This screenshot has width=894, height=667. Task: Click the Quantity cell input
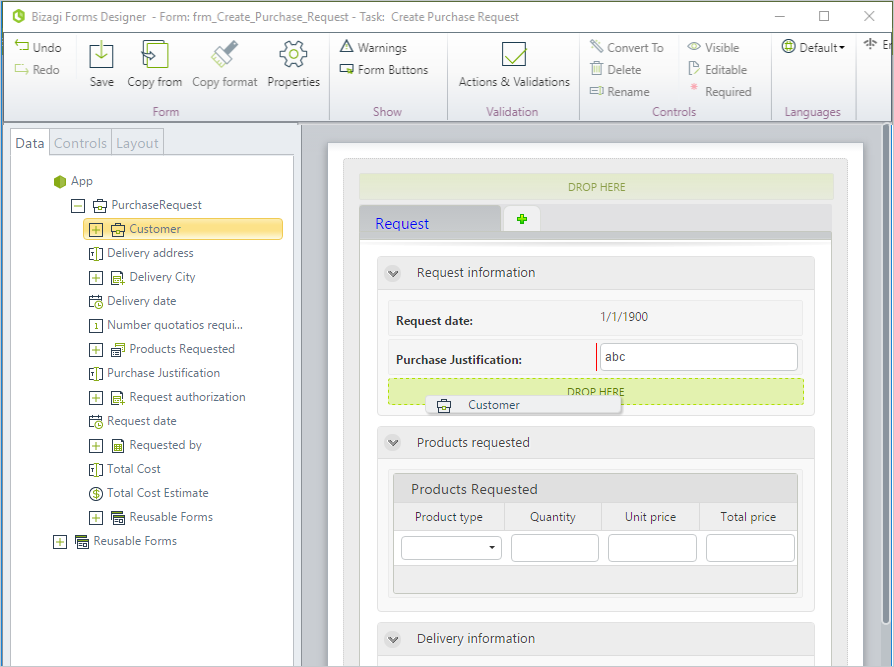[x=554, y=548]
